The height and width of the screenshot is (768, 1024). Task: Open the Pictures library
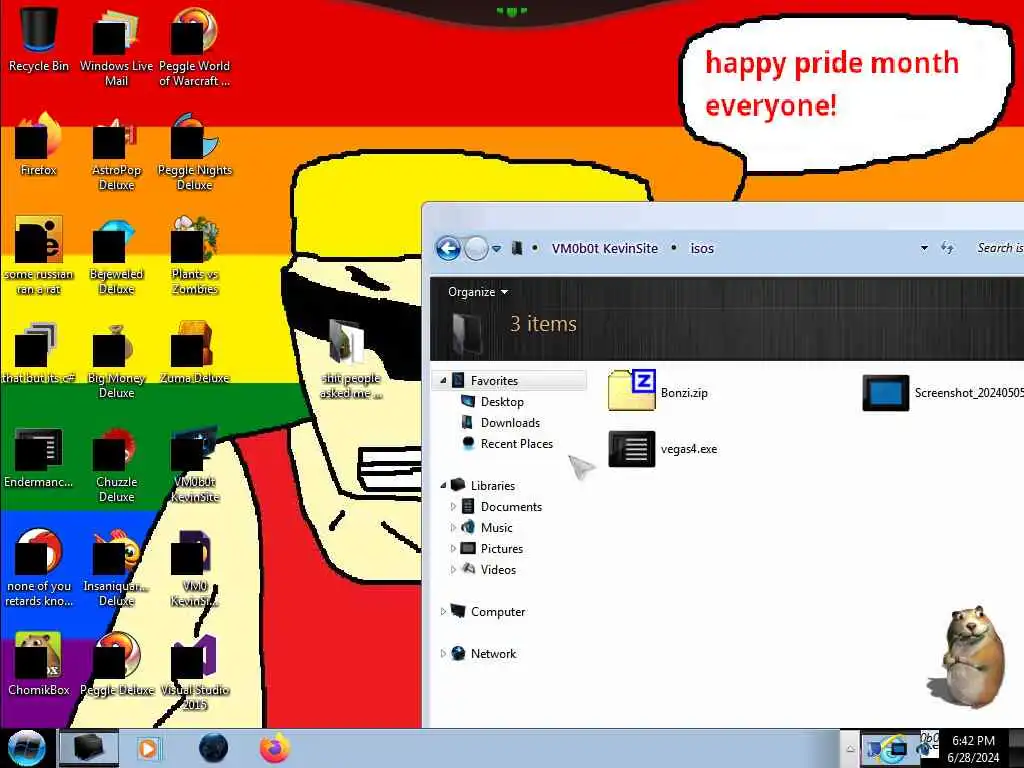click(502, 549)
